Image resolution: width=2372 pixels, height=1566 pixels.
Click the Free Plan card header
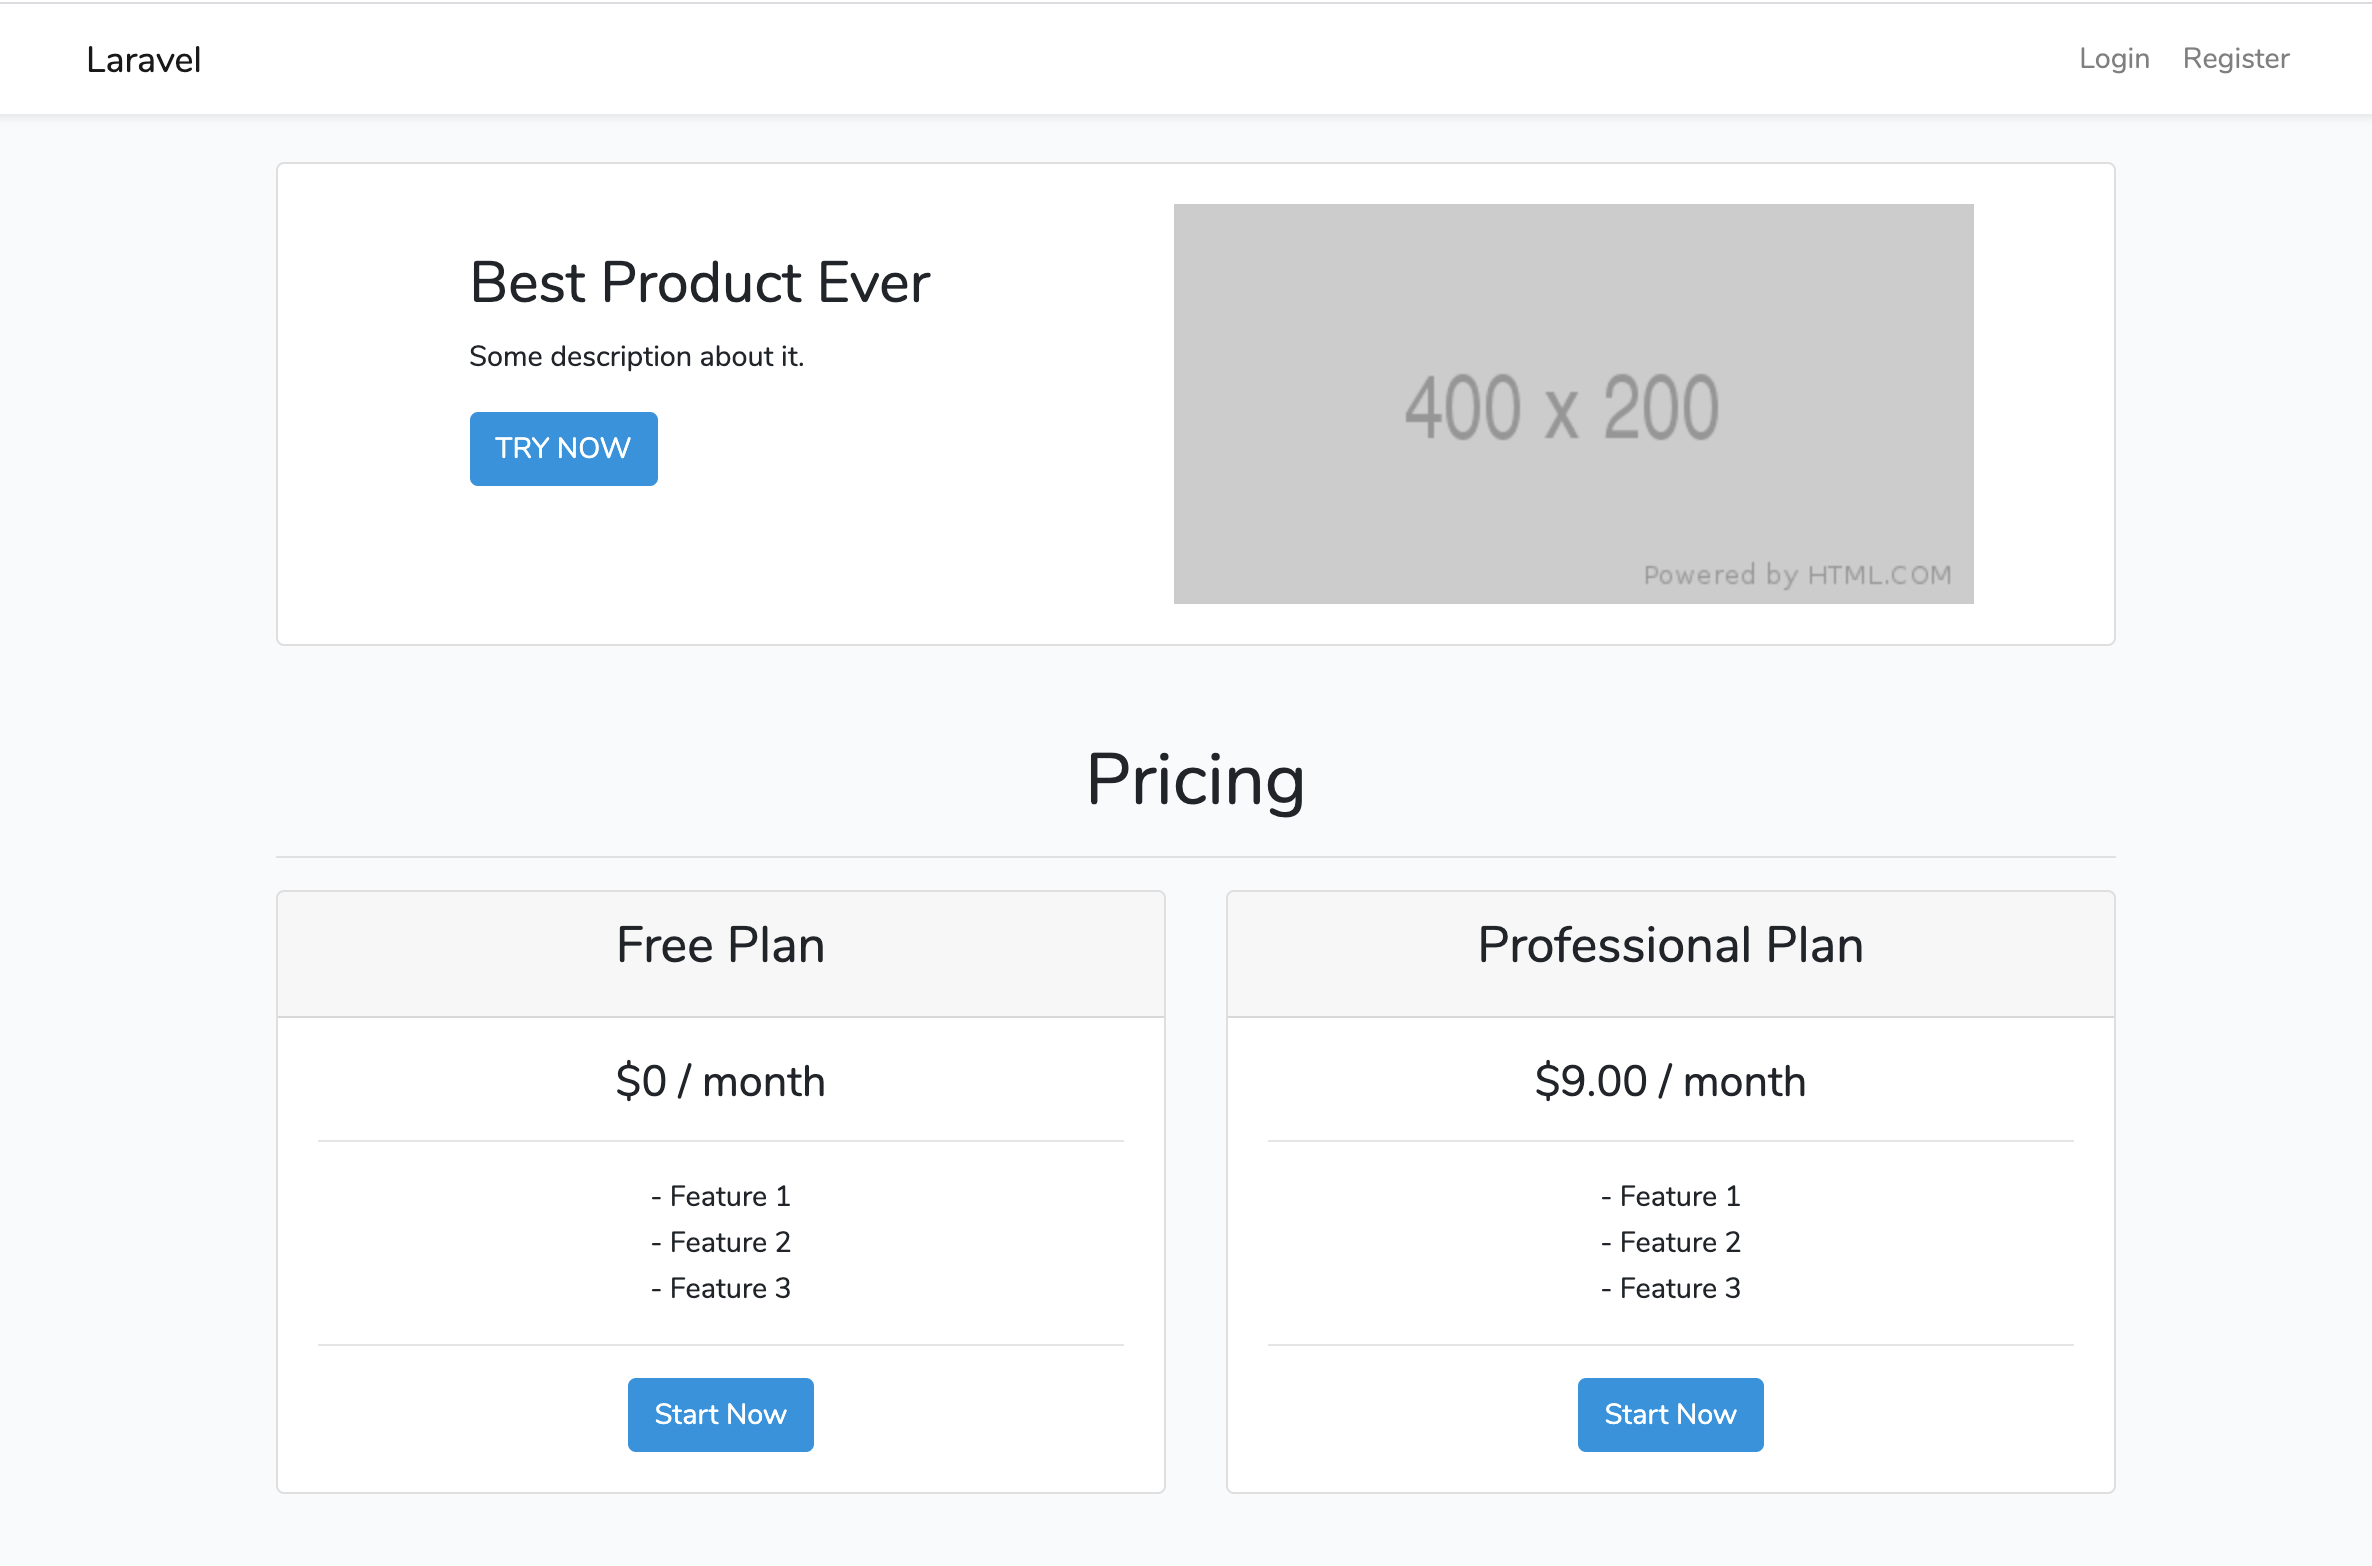721,954
